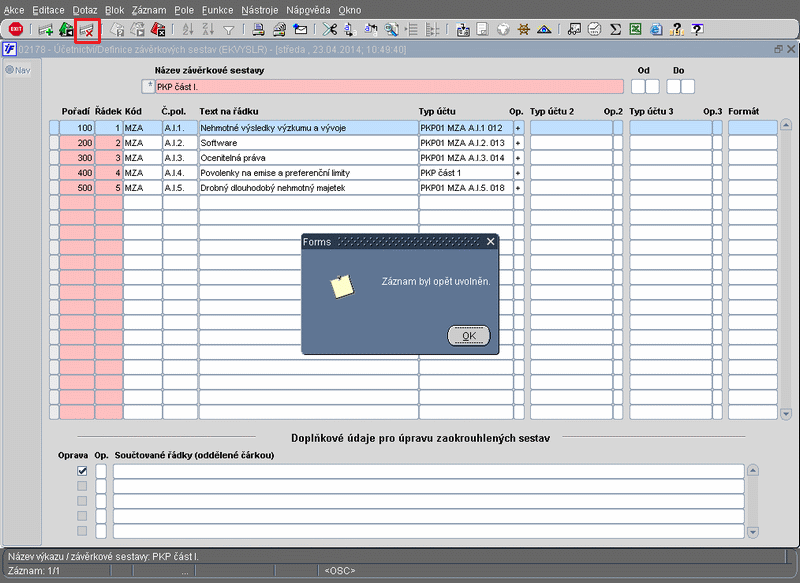
Task: Click scroll up arrow of main table
Action: (786, 125)
